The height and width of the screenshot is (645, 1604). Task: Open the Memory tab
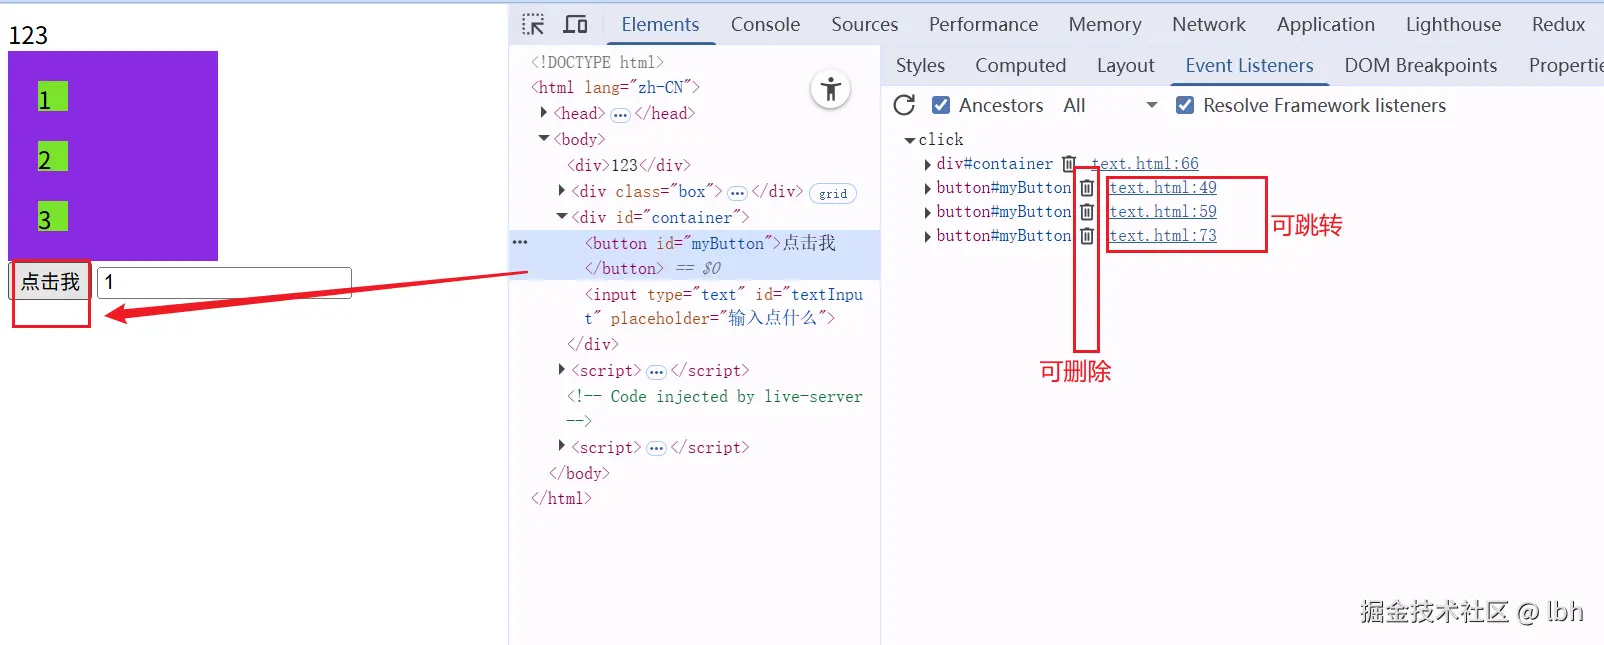tap(1104, 24)
